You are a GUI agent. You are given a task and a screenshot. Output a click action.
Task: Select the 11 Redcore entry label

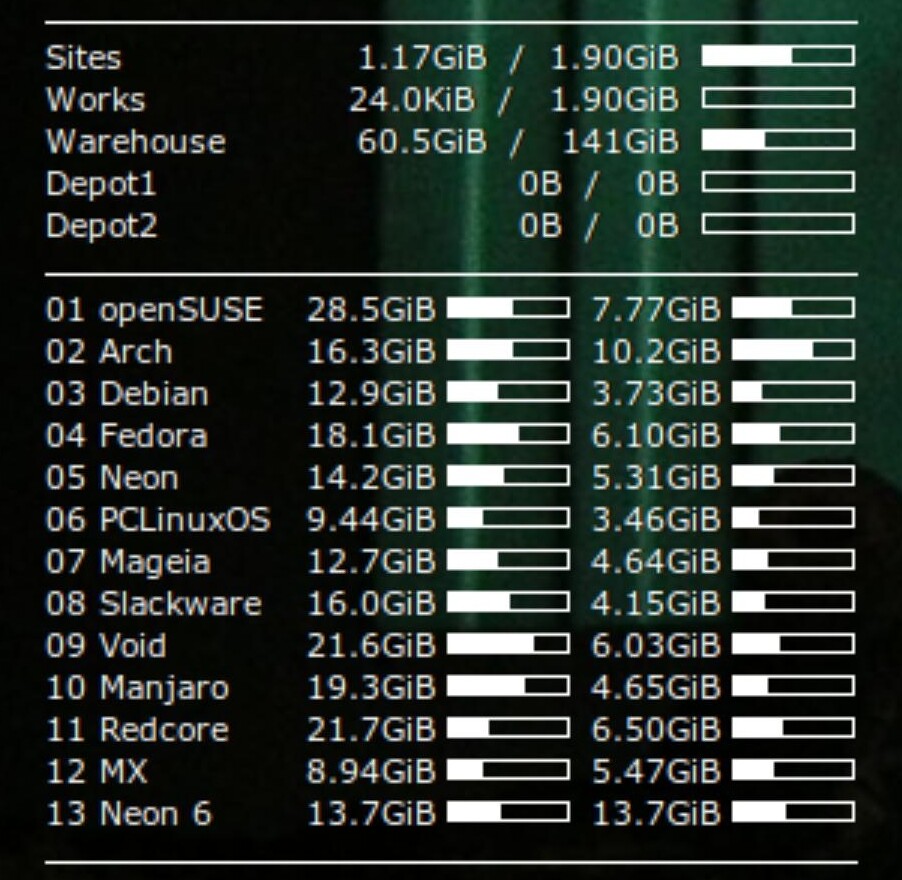click(137, 729)
